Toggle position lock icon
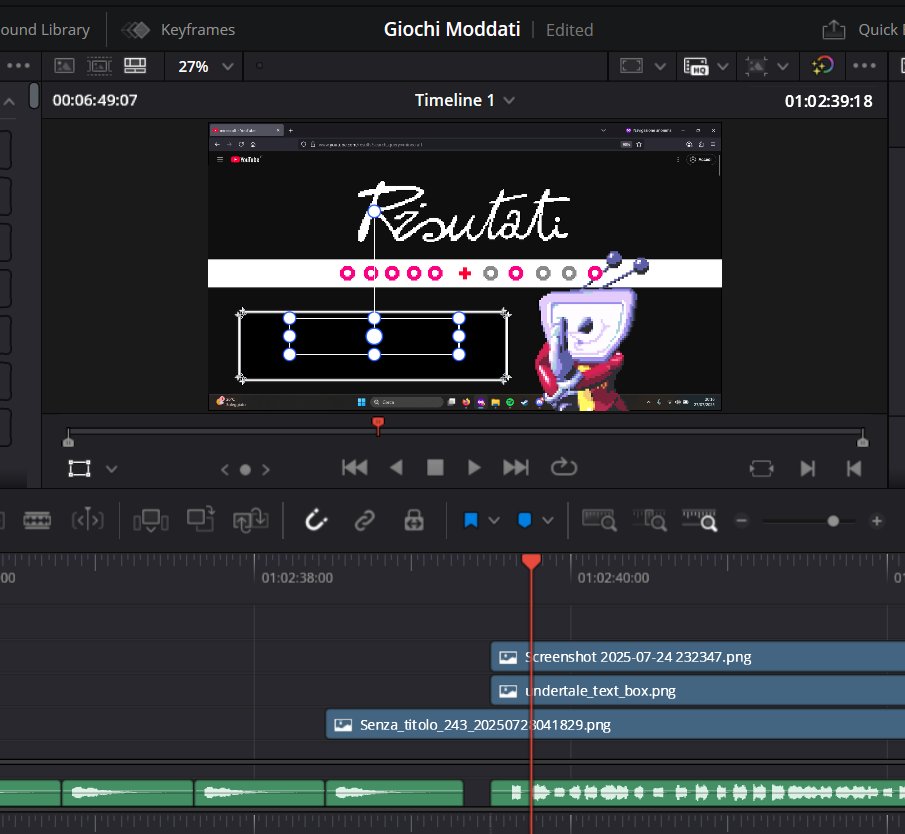Viewport: 905px width, 834px height. pyautogui.click(x=414, y=521)
